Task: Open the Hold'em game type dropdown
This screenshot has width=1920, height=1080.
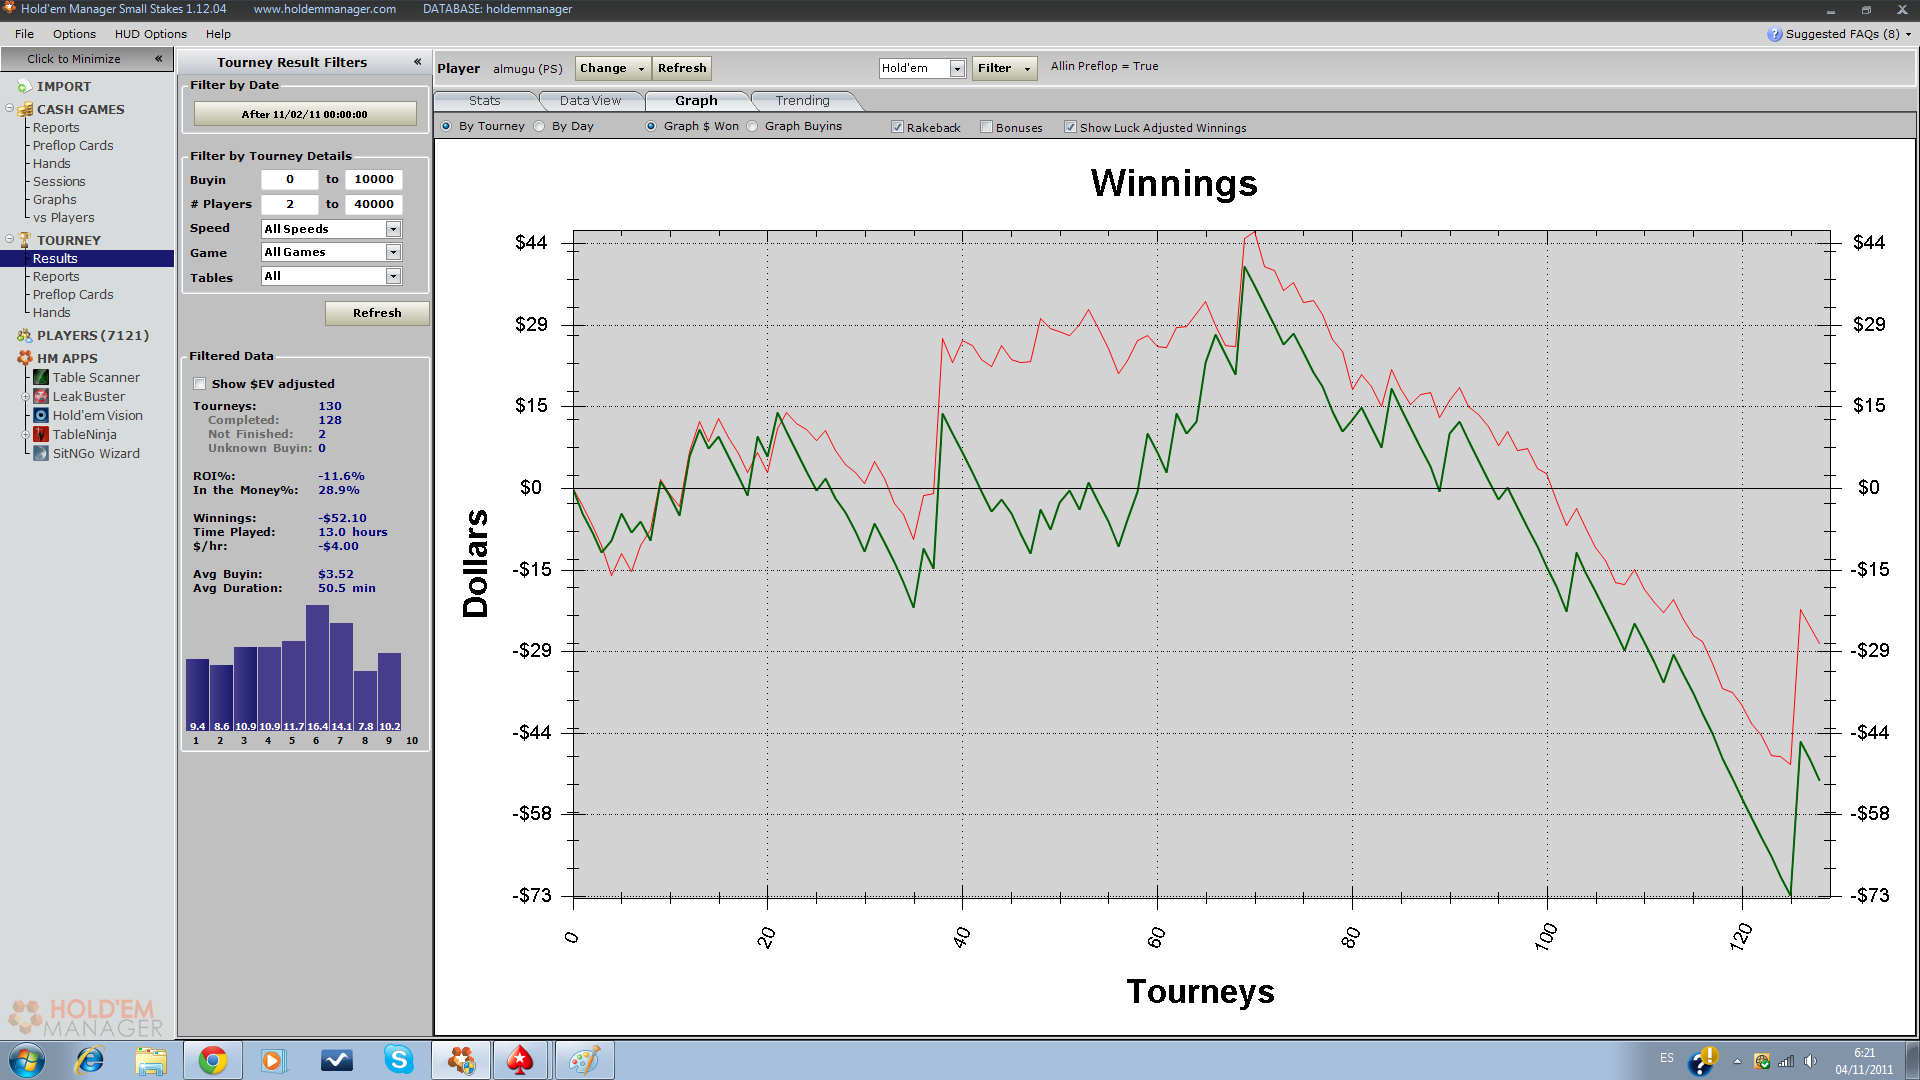Action: 957,68
